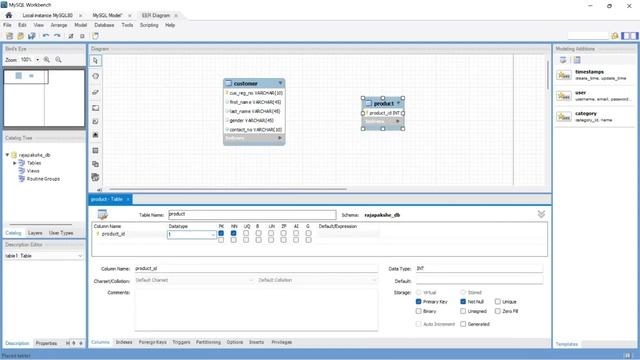
Task: Click the table editor icon beside Table Name
Action: point(102,214)
